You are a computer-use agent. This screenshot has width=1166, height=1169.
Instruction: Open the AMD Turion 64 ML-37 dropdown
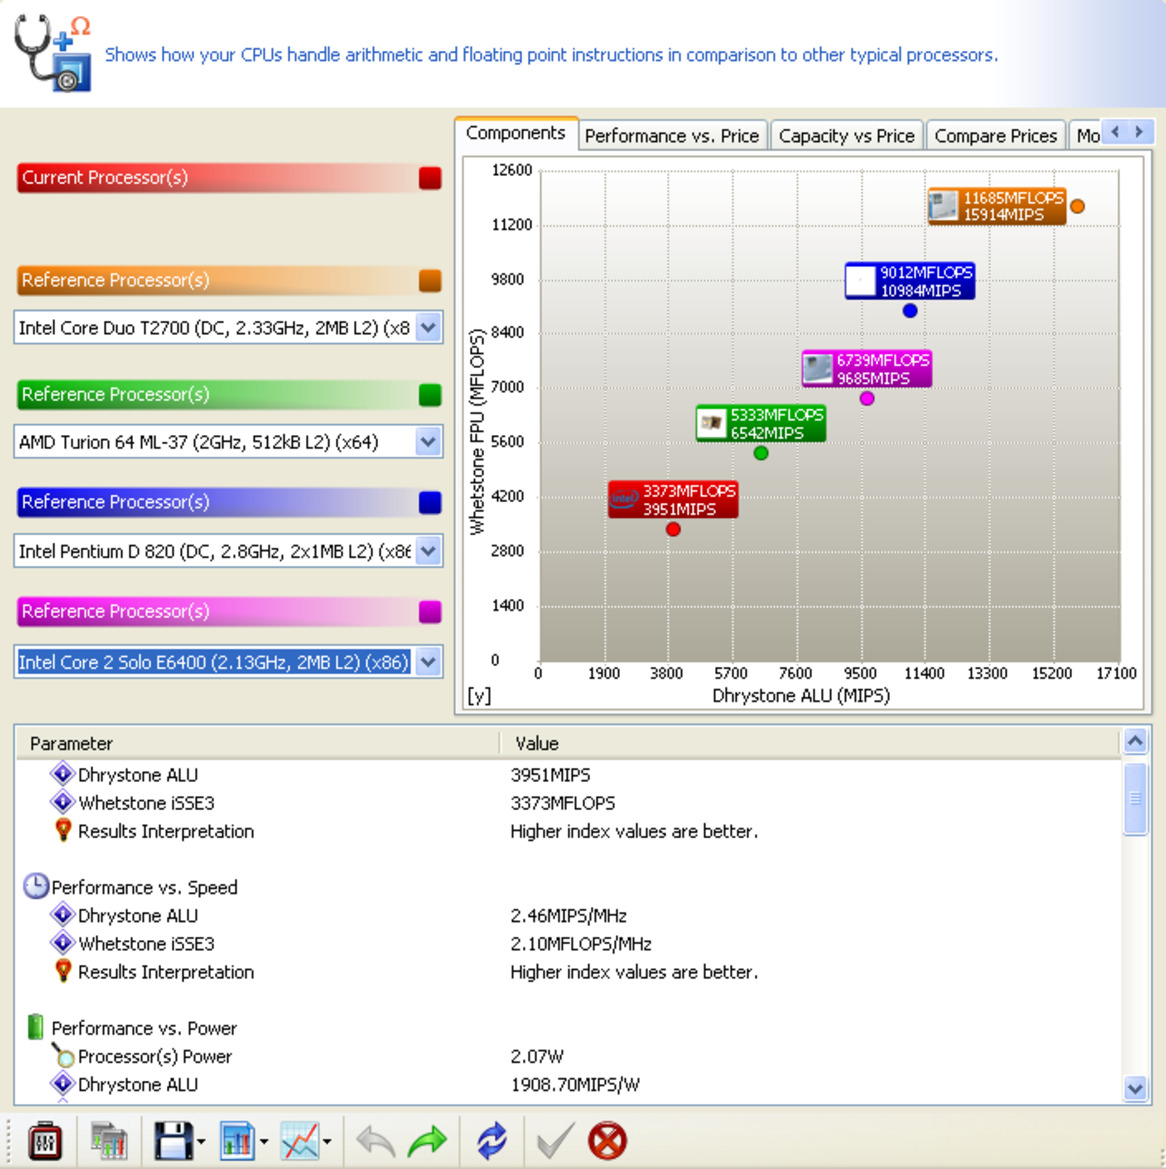(x=429, y=441)
